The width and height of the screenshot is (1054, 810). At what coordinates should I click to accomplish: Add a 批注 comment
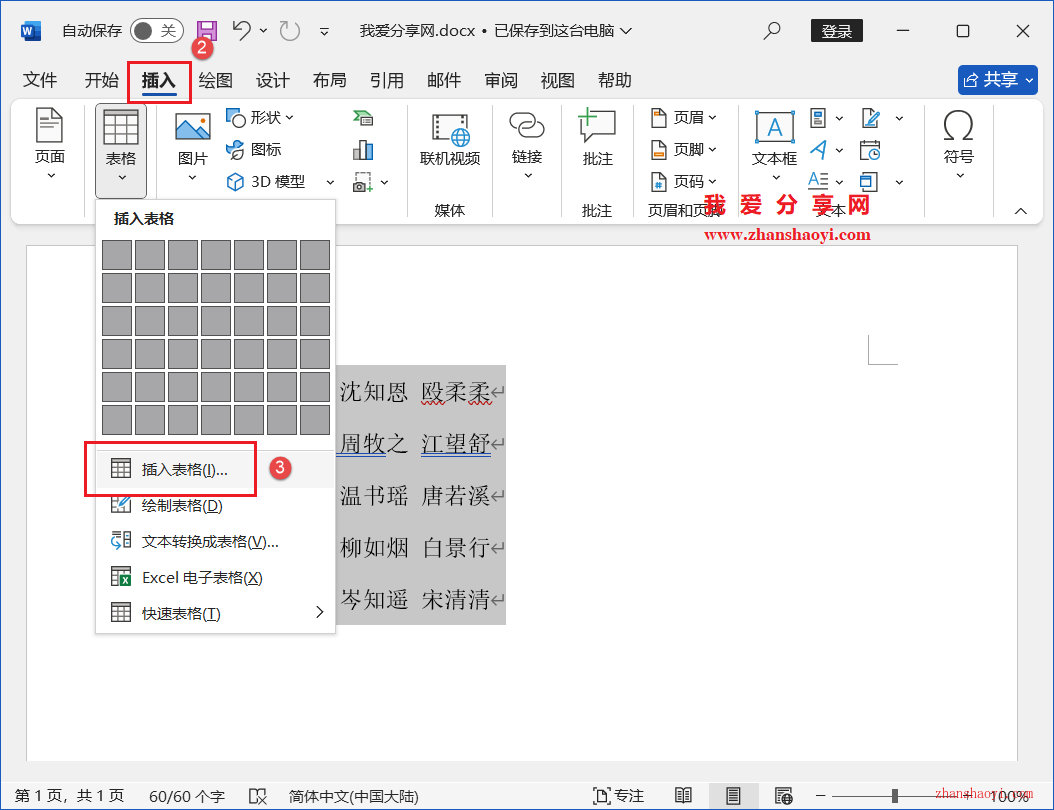[597, 137]
